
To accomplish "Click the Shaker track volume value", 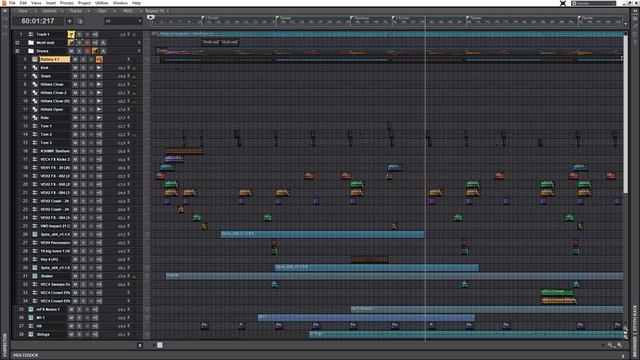I will click(x=122, y=276).
